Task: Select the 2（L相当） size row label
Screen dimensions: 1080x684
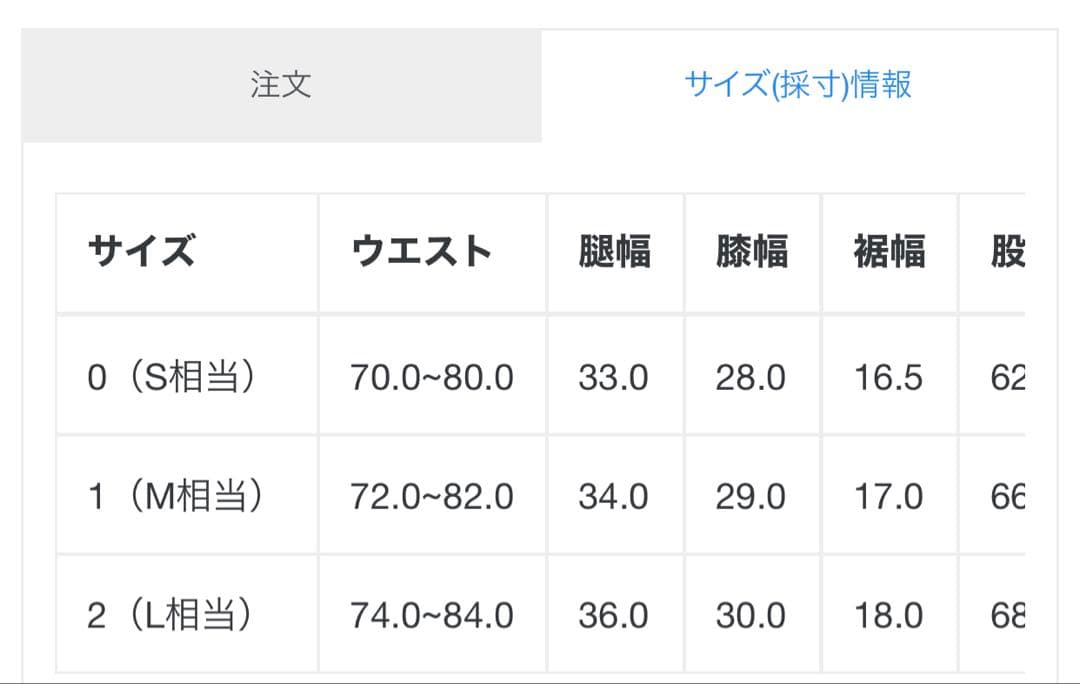Action: [x=169, y=615]
